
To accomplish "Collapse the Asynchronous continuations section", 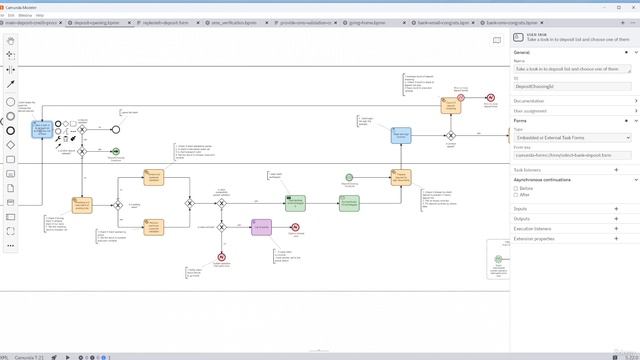I will [x=636, y=180].
